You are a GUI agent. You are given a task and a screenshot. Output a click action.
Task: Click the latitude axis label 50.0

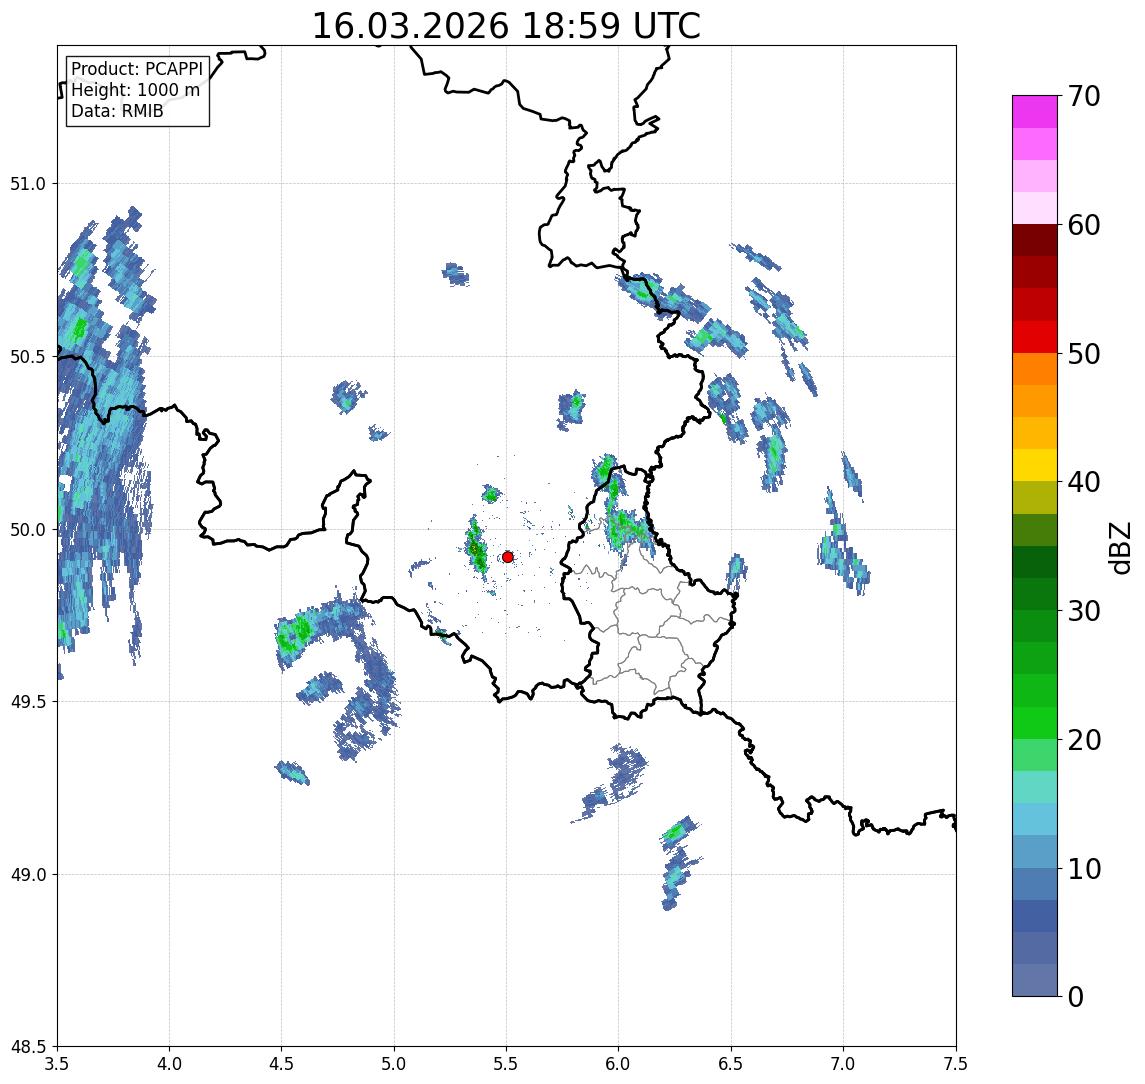[28, 530]
